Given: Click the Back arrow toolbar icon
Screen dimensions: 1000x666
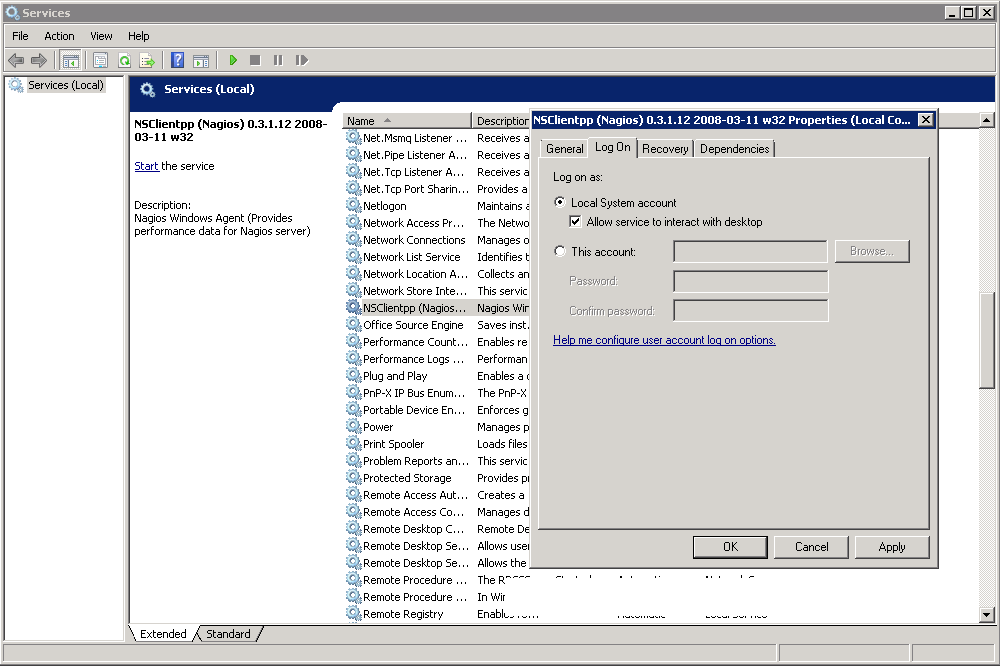Looking at the screenshot, I should [x=16, y=60].
